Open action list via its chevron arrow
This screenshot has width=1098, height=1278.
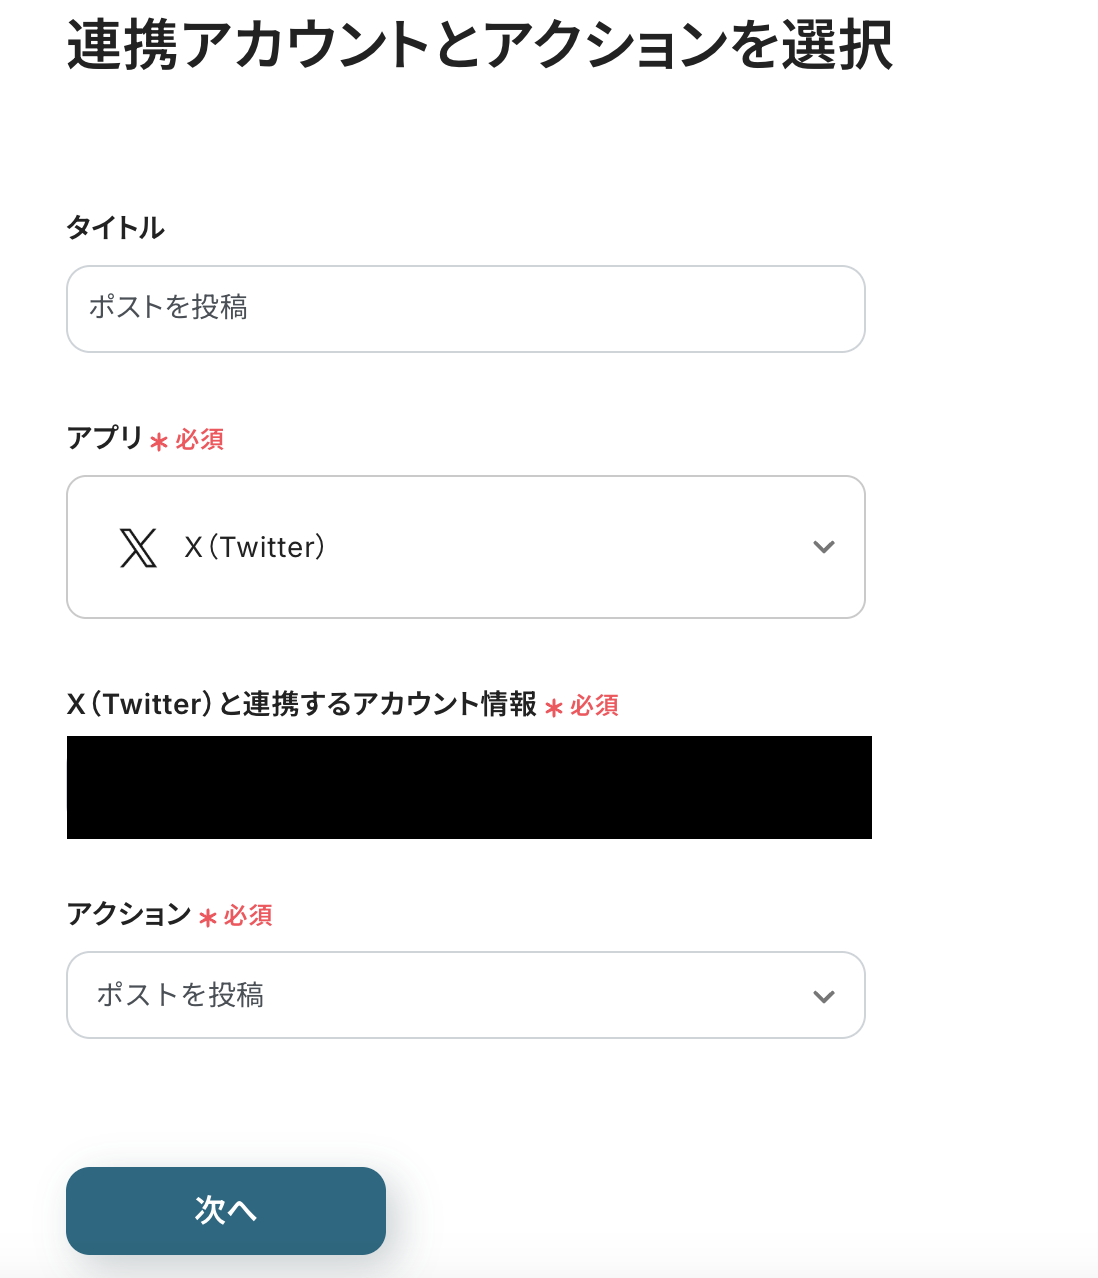[x=823, y=996]
